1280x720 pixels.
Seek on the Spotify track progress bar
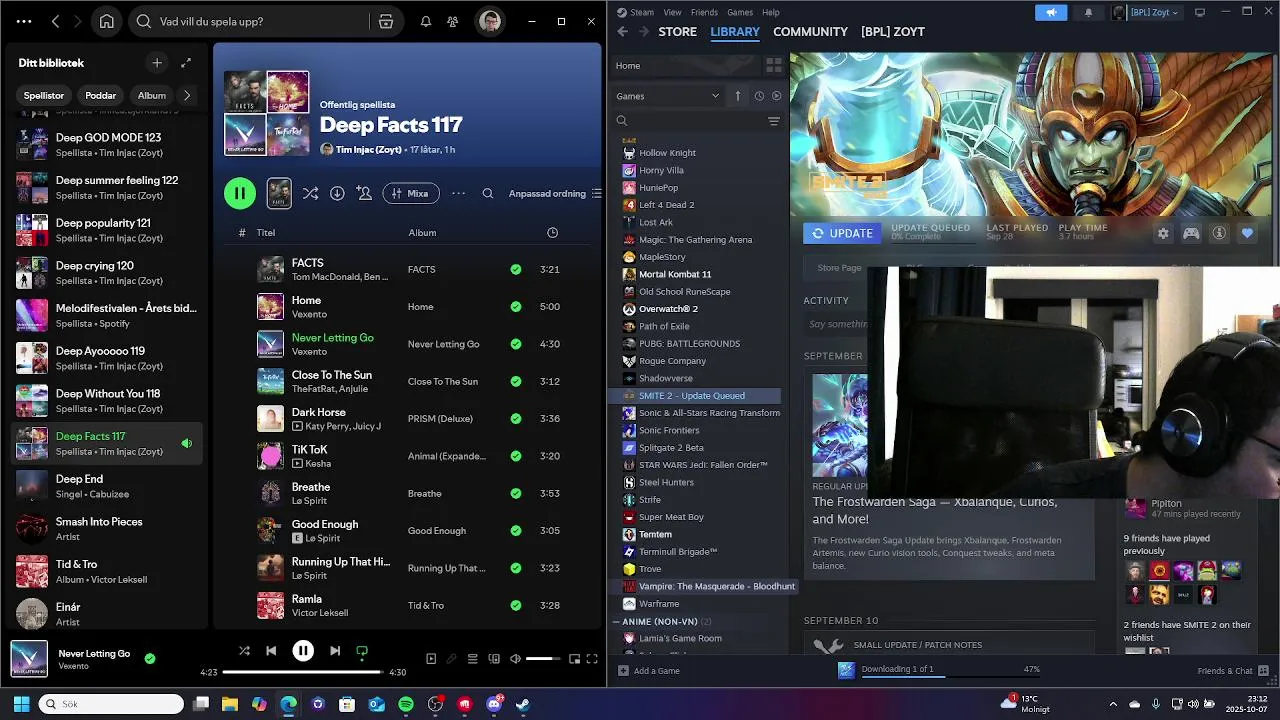(x=303, y=672)
